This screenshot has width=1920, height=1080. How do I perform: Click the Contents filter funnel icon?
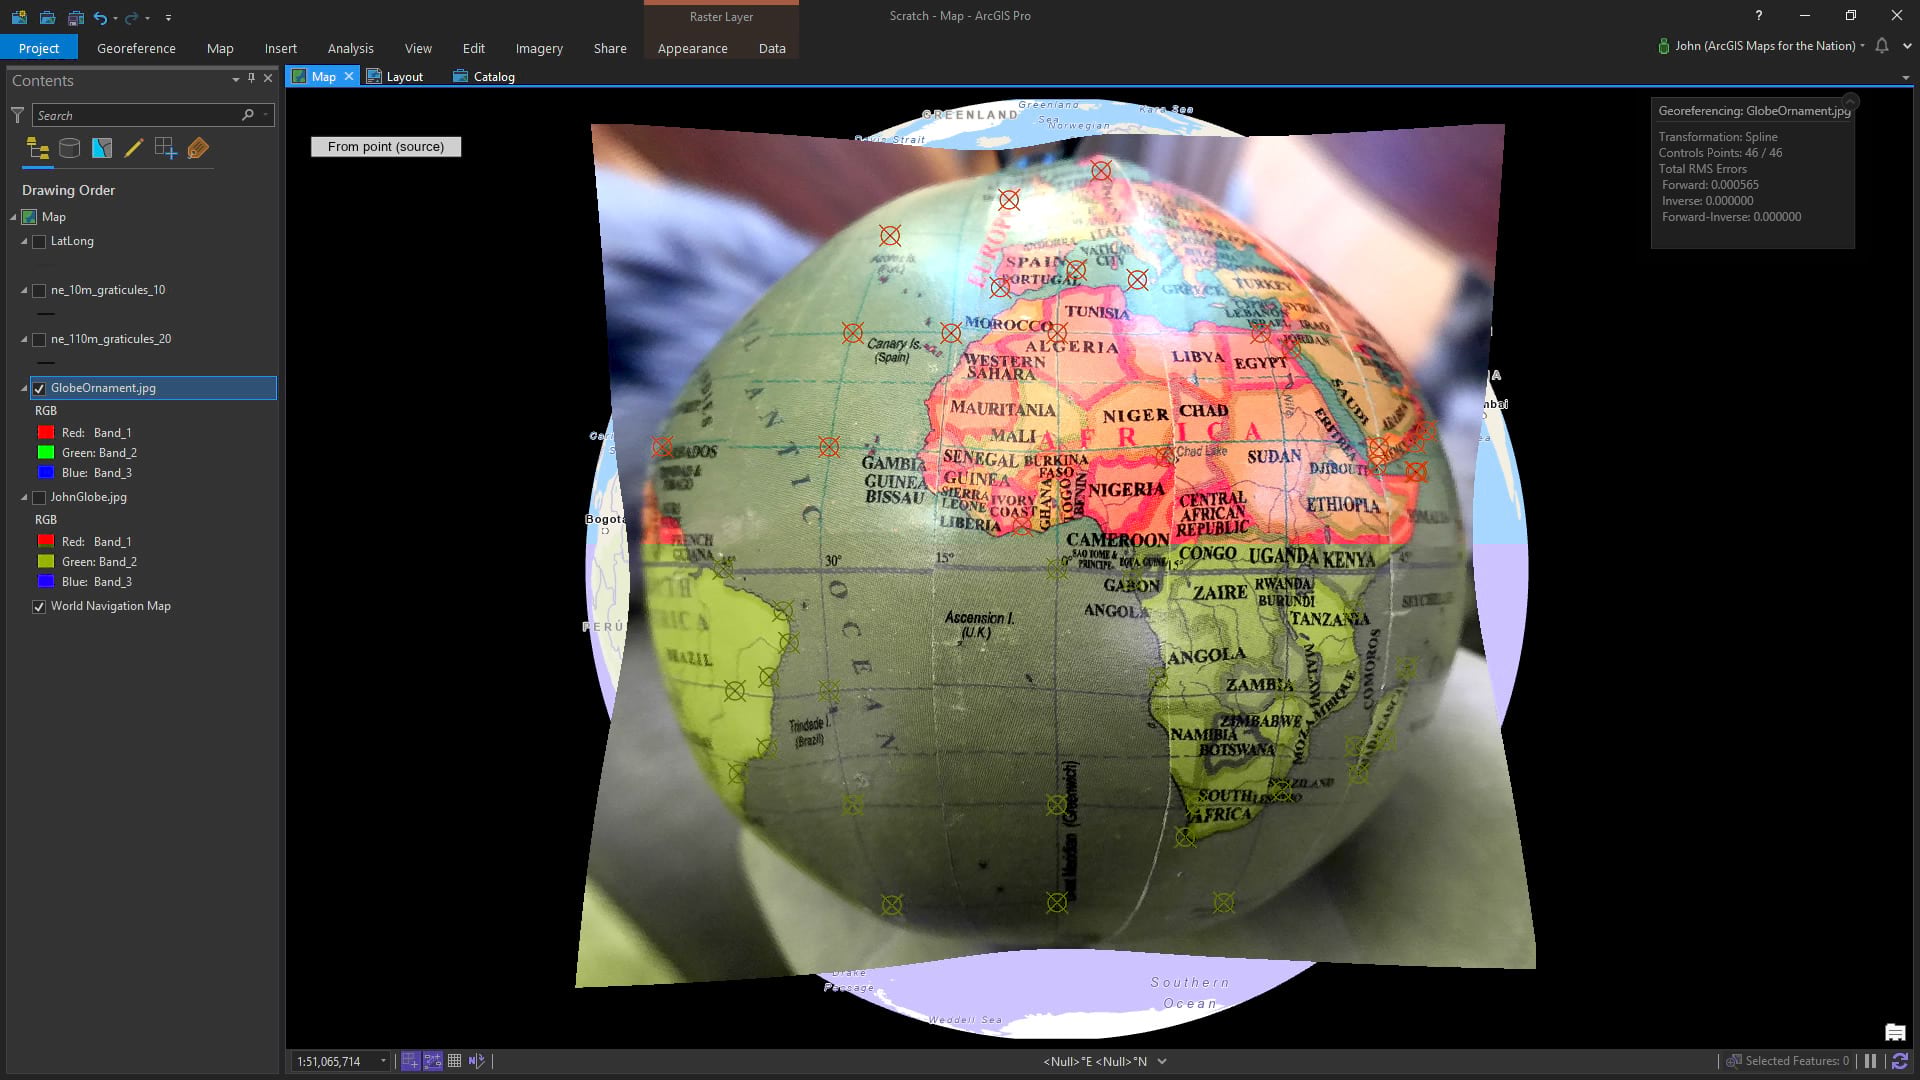click(x=17, y=116)
